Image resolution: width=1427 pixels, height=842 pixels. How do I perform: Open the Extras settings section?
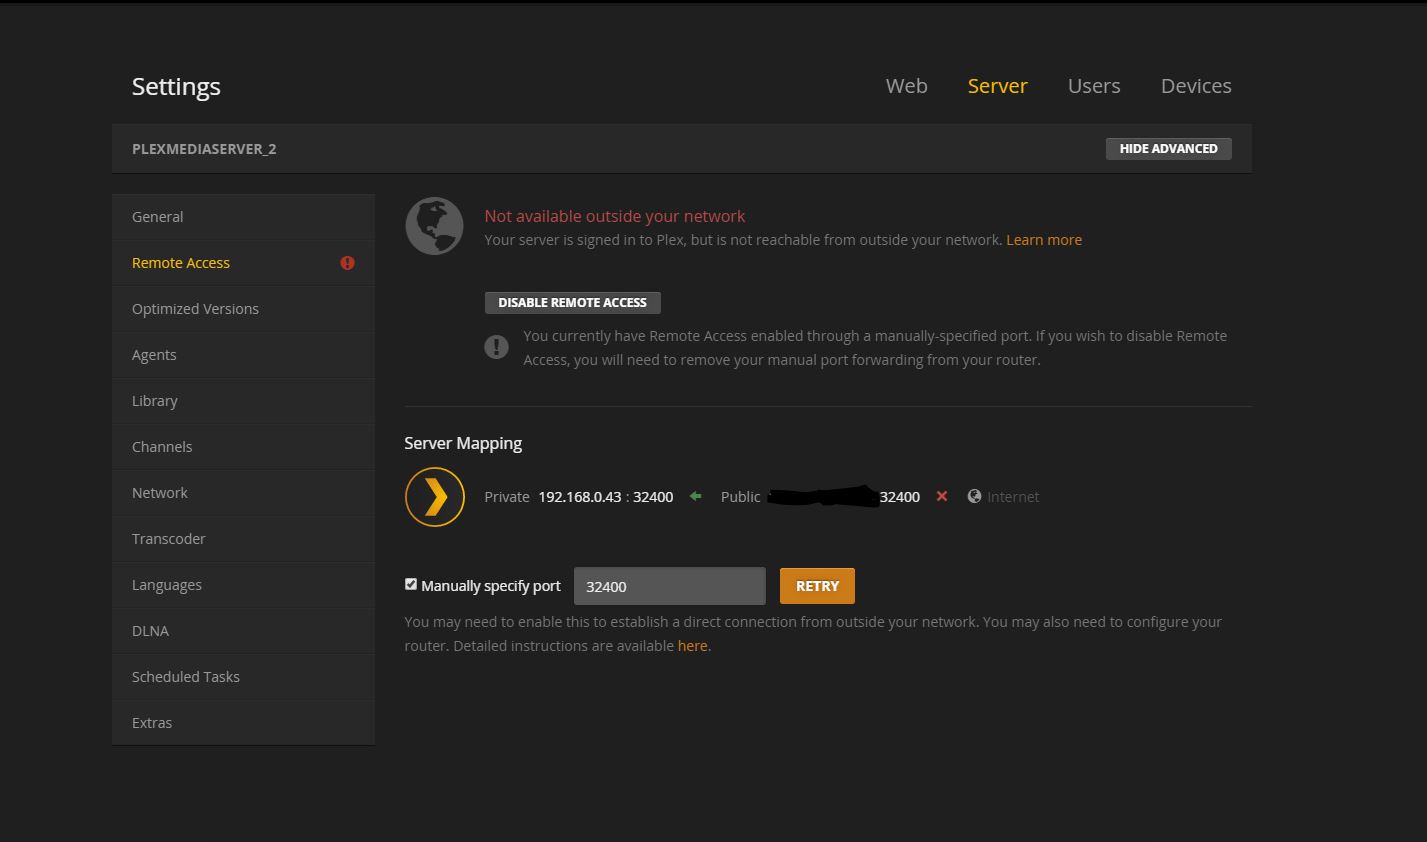coord(243,723)
